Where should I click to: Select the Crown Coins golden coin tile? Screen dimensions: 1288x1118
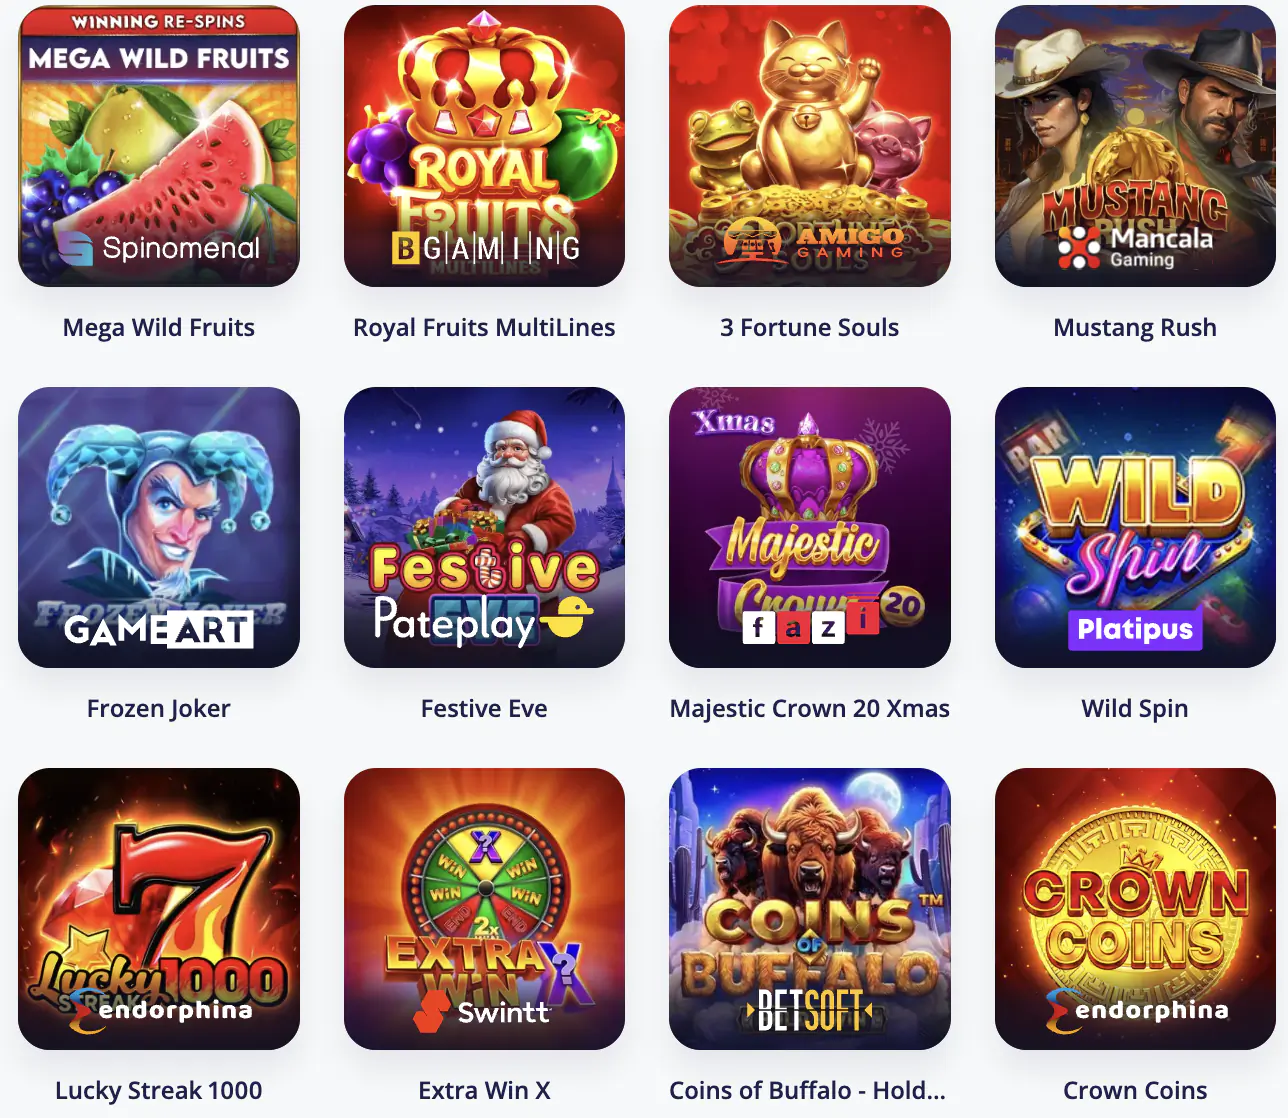[1135, 909]
